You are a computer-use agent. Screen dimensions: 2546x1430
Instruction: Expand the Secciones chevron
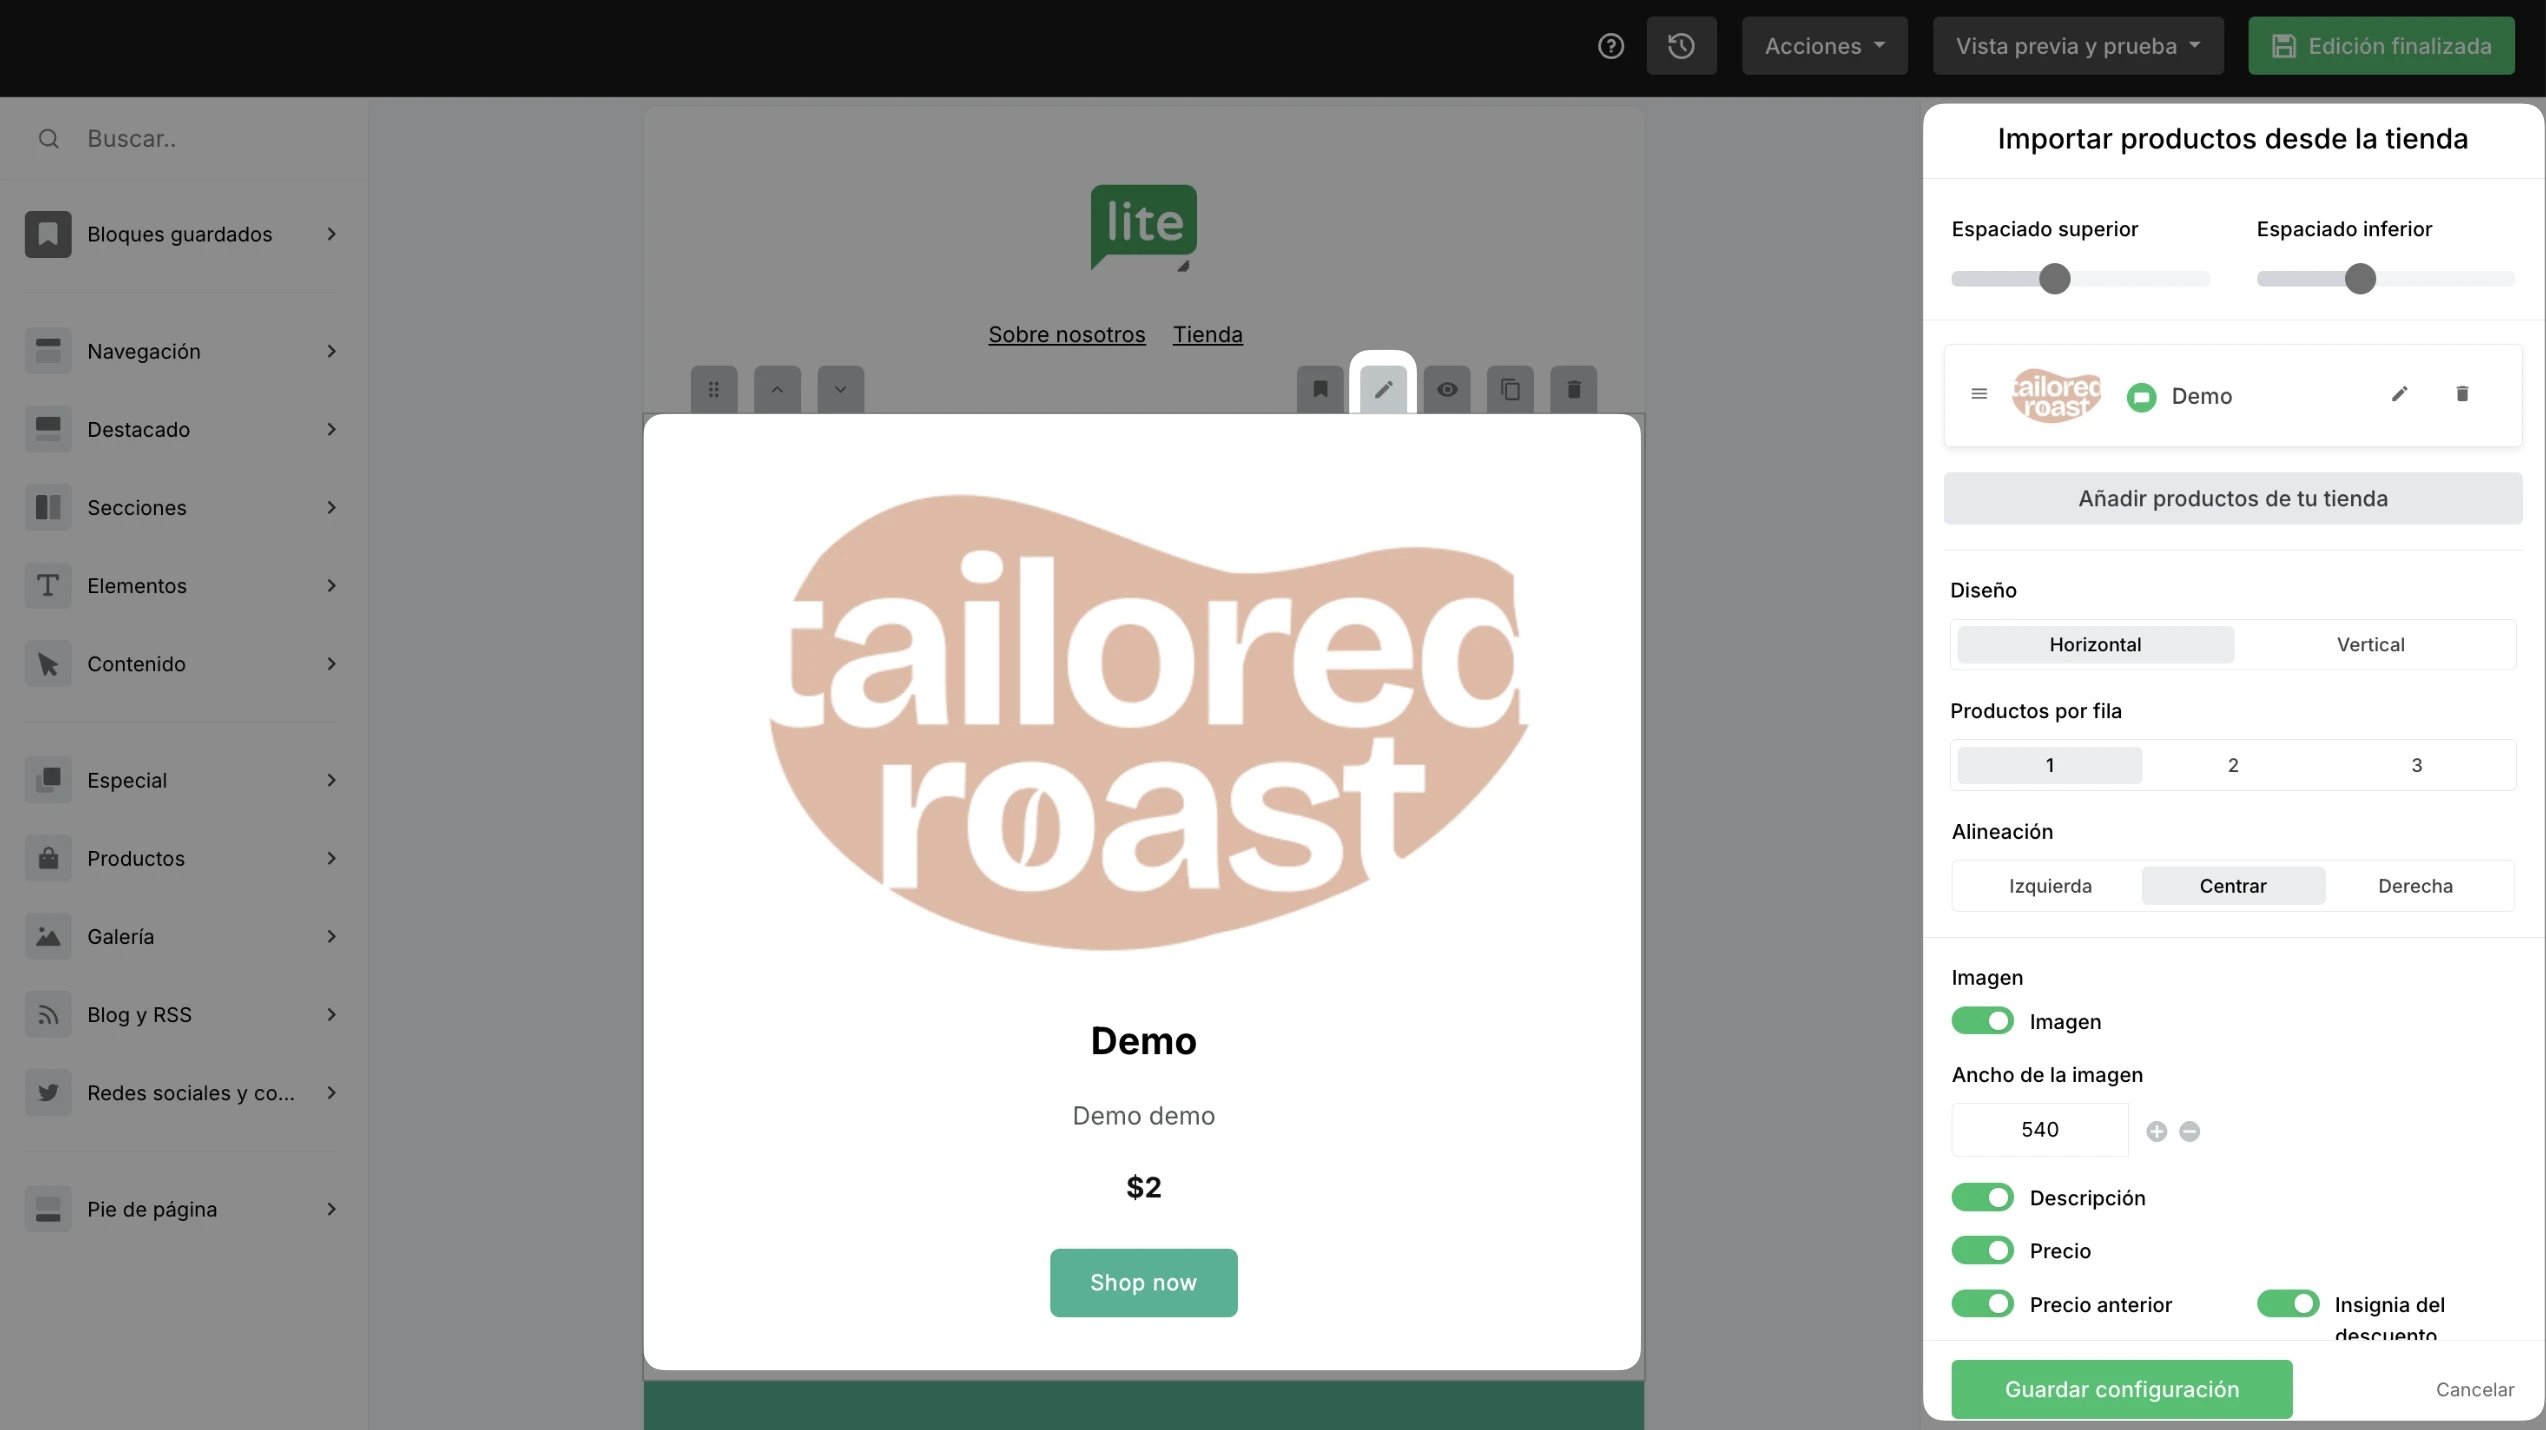tap(332, 507)
